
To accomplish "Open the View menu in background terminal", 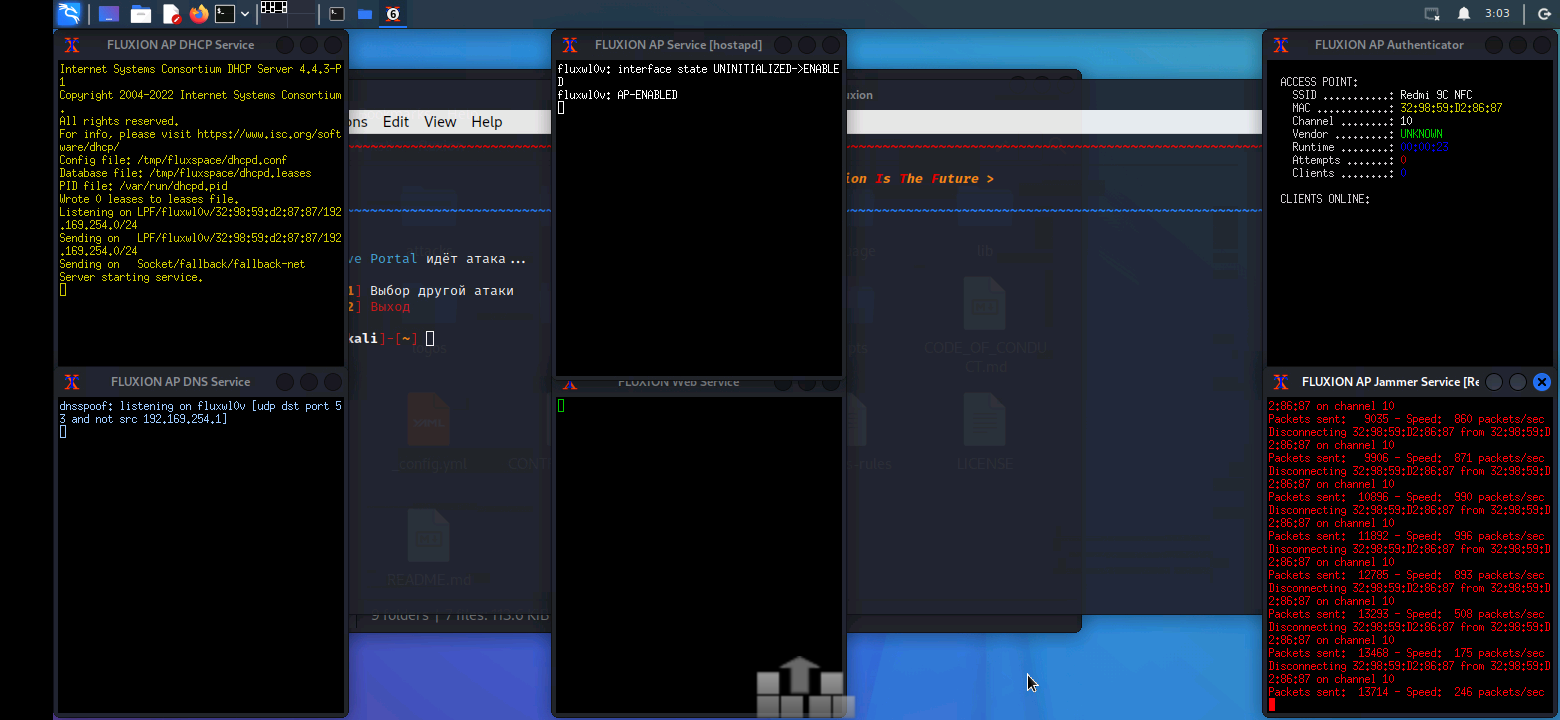I will tap(440, 122).
